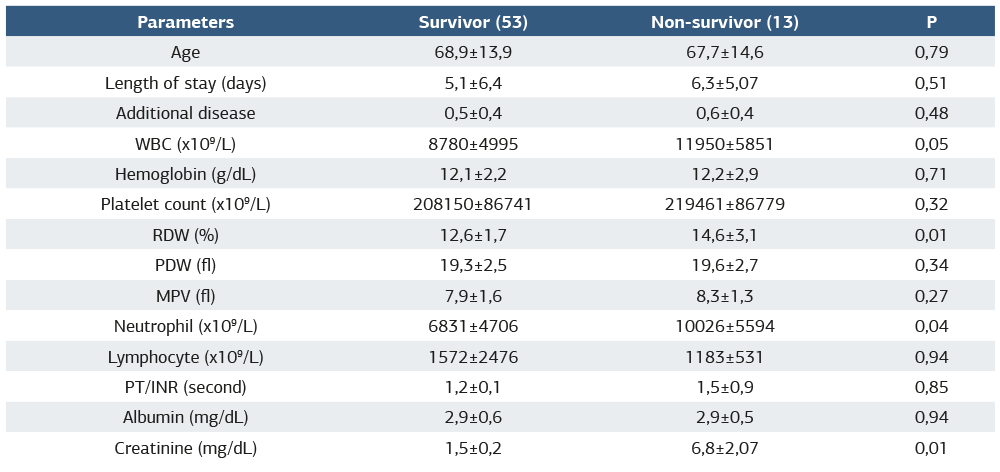This screenshot has width=1000, height=472.
Task: Select the PDW (fl) parameter cell
Action: coord(185,266)
